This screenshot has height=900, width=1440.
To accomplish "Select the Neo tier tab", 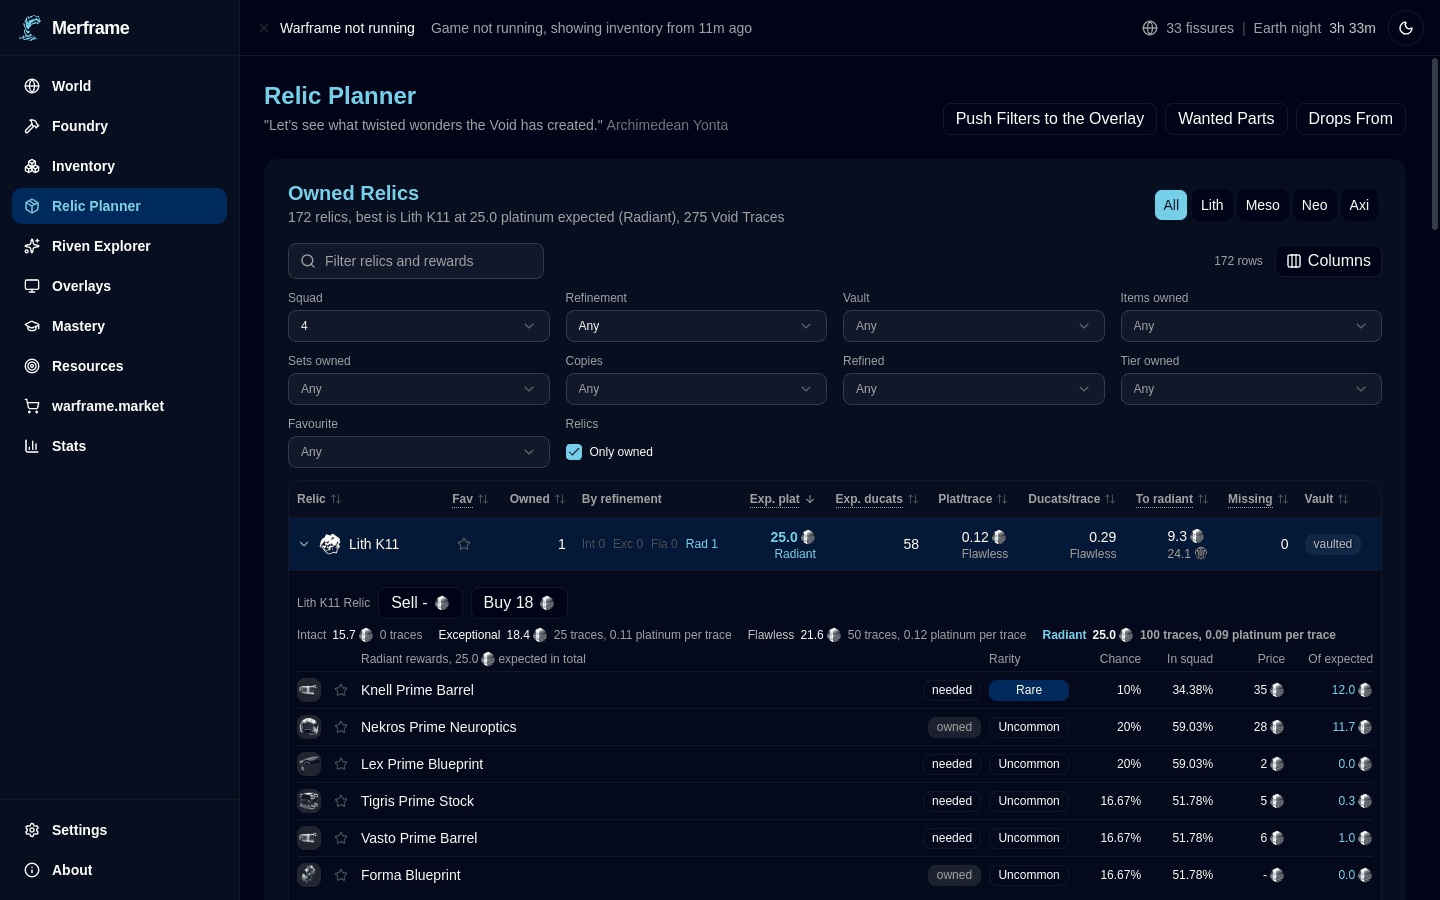I will (x=1314, y=205).
